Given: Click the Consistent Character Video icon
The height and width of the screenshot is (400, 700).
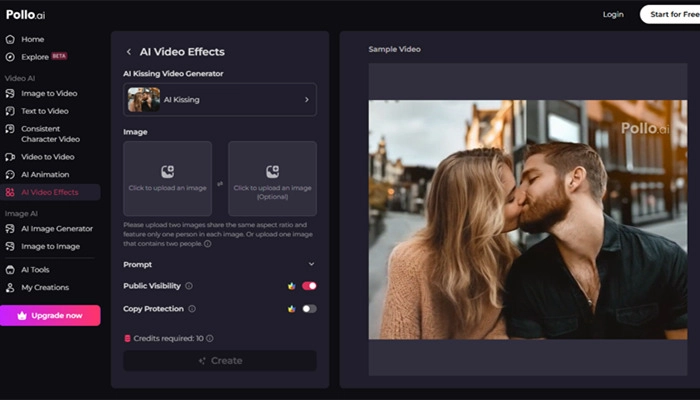Looking at the screenshot, I should coord(10,129).
